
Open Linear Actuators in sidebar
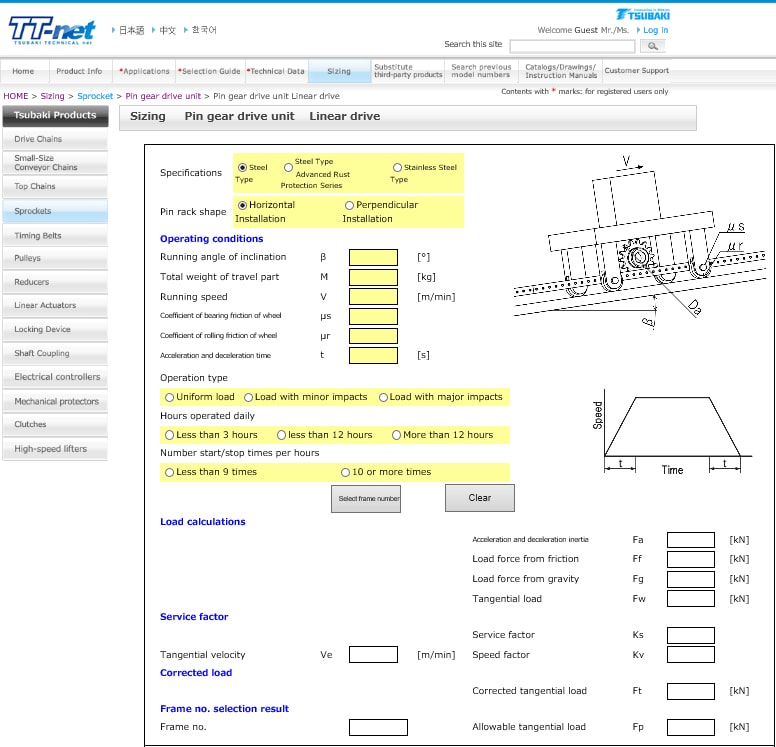tap(55, 305)
